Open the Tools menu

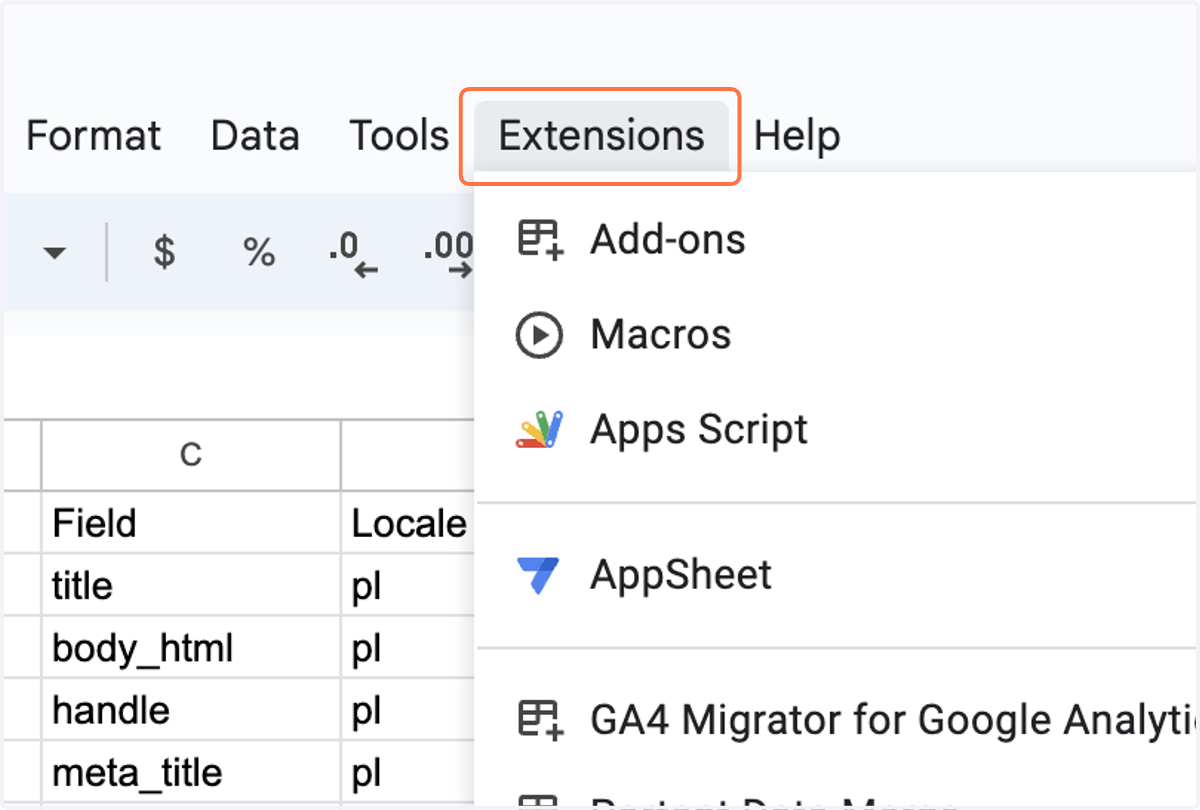pyautogui.click(x=399, y=136)
